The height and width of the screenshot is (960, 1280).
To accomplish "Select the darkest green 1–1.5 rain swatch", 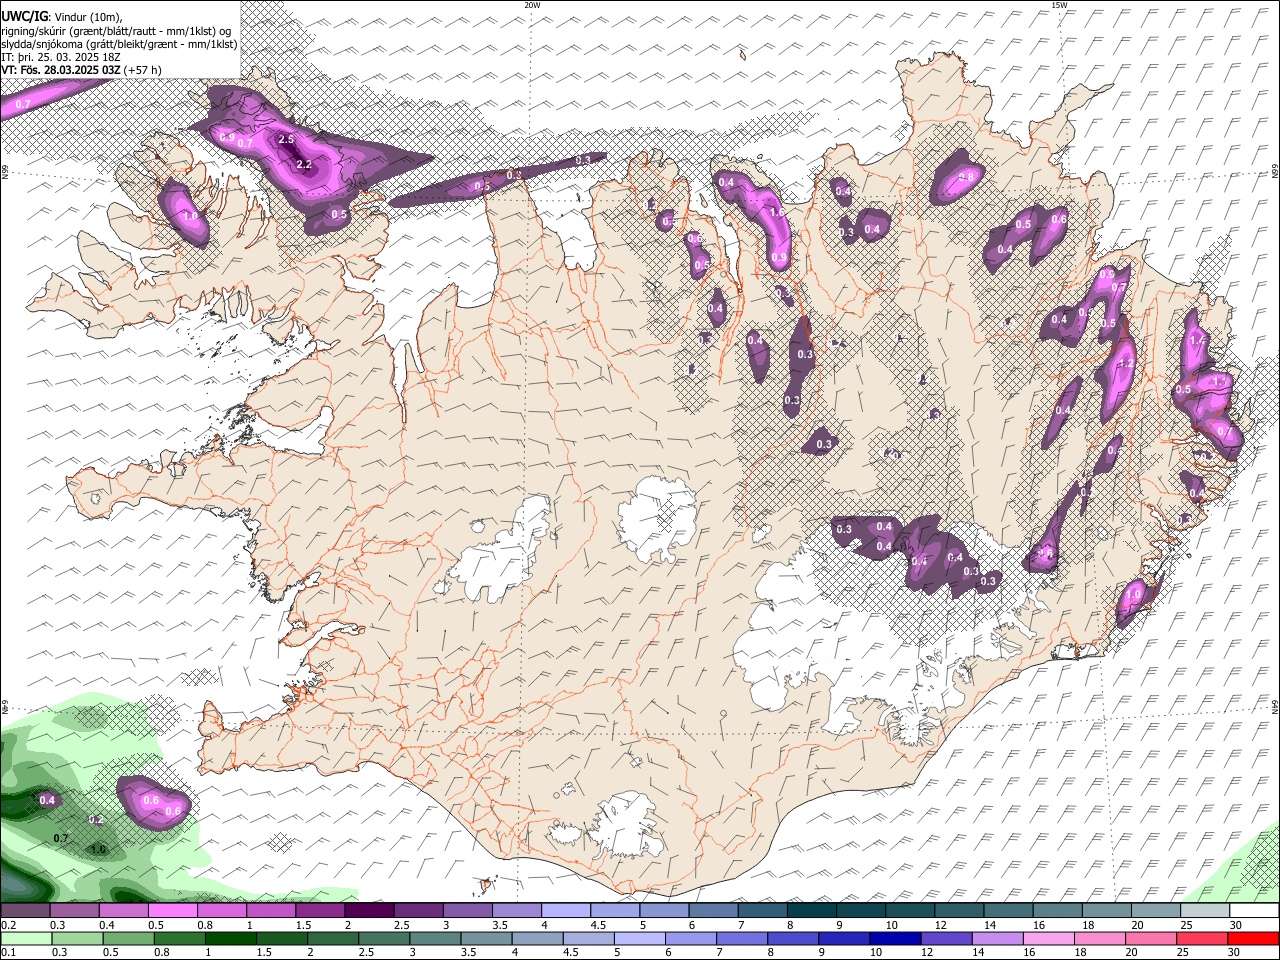I will (230, 938).
